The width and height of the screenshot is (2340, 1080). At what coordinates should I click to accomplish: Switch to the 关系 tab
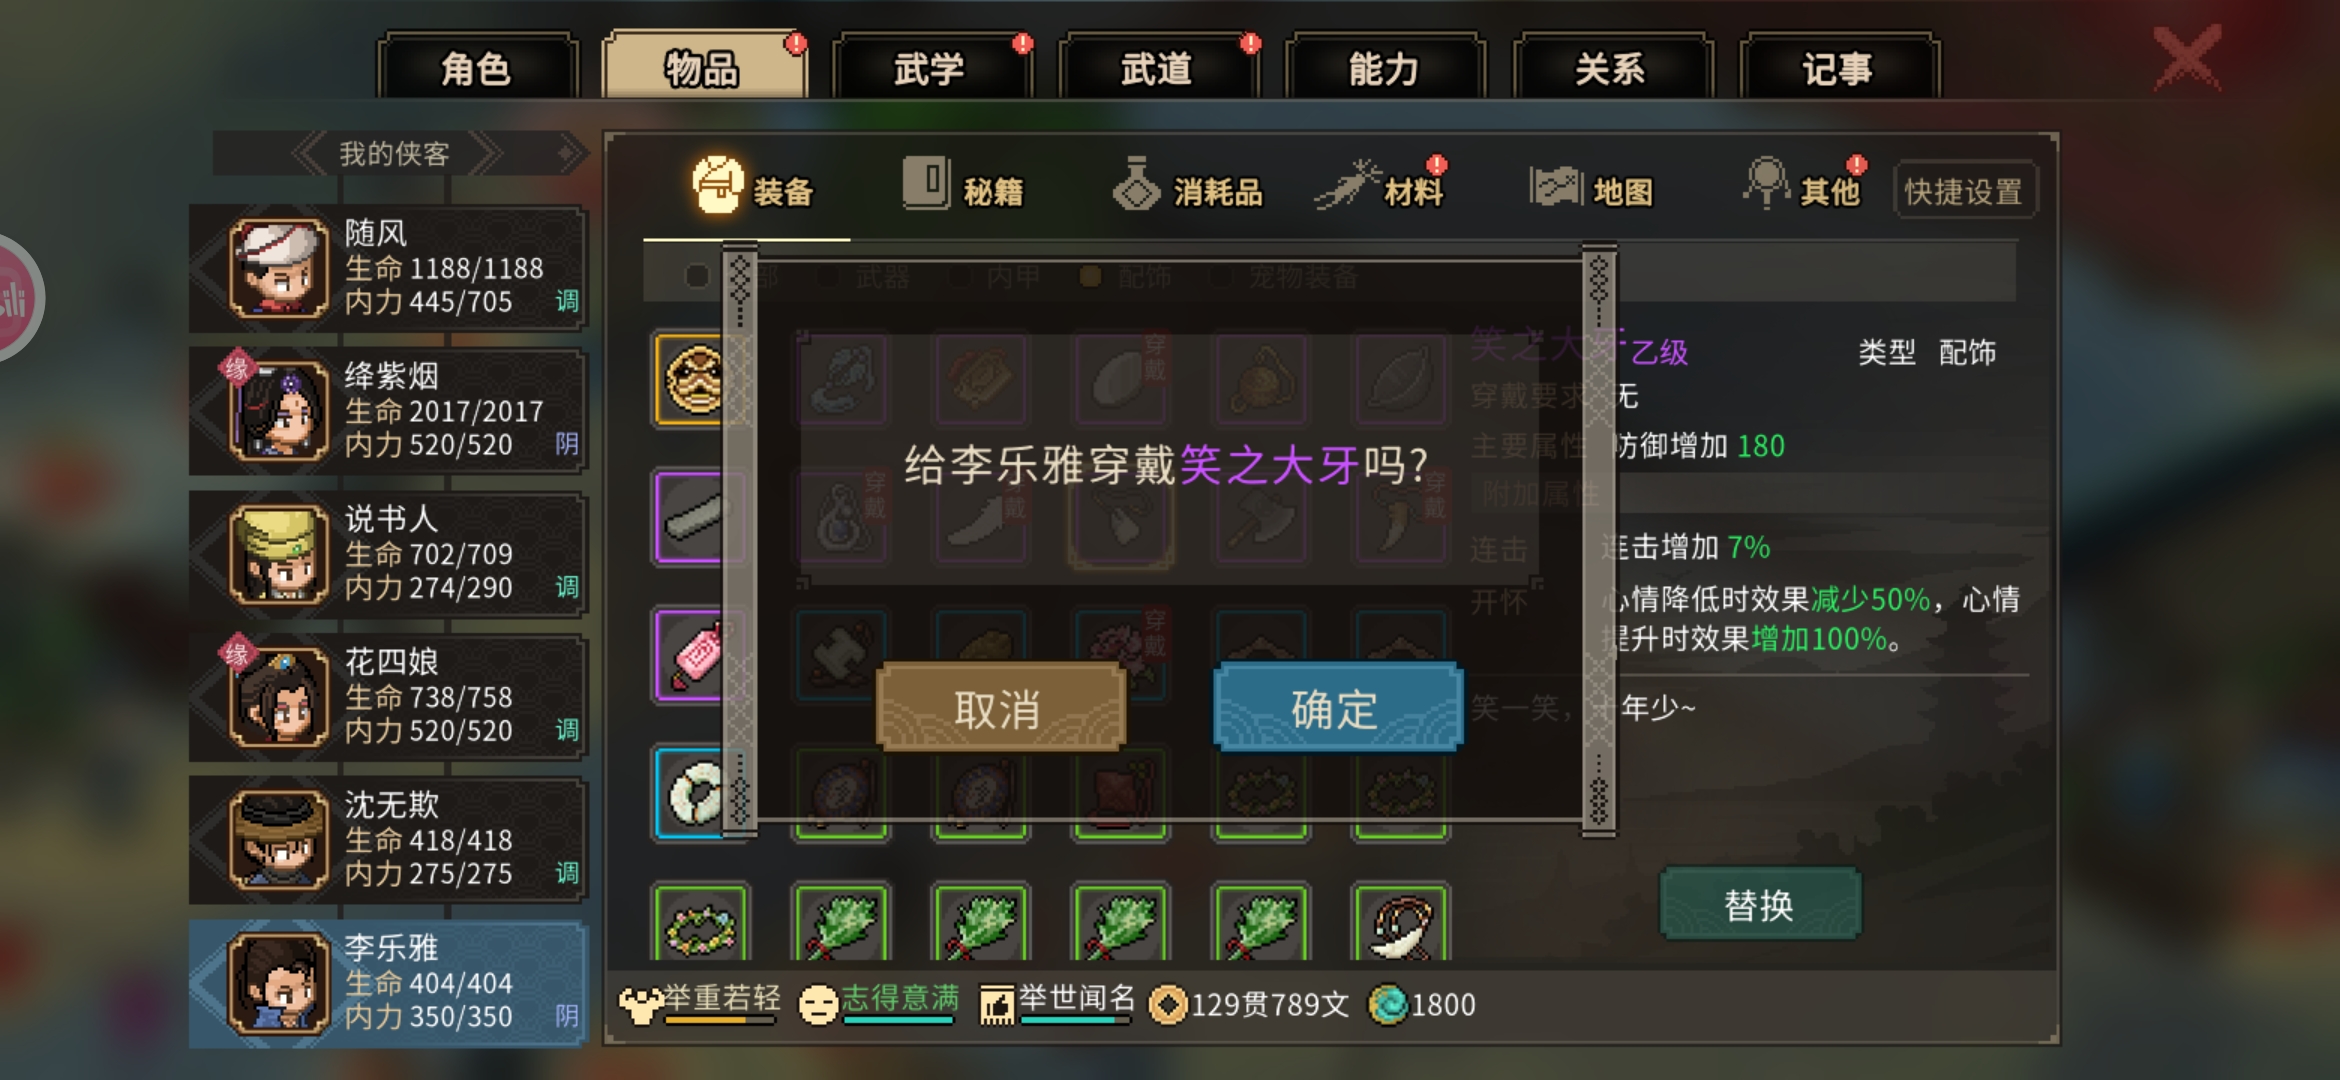[x=1610, y=68]
